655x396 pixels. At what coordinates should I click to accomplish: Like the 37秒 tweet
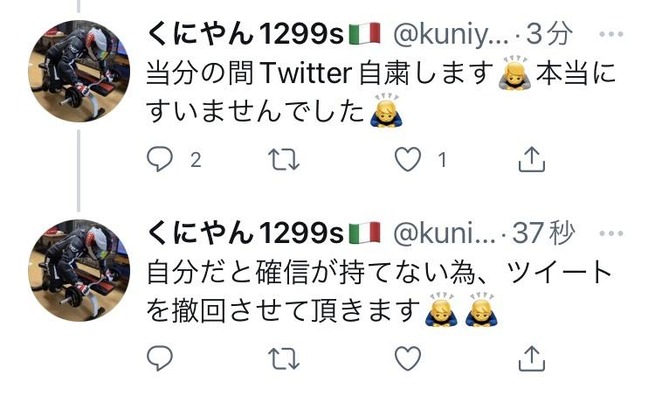click(x=408, y=359)
